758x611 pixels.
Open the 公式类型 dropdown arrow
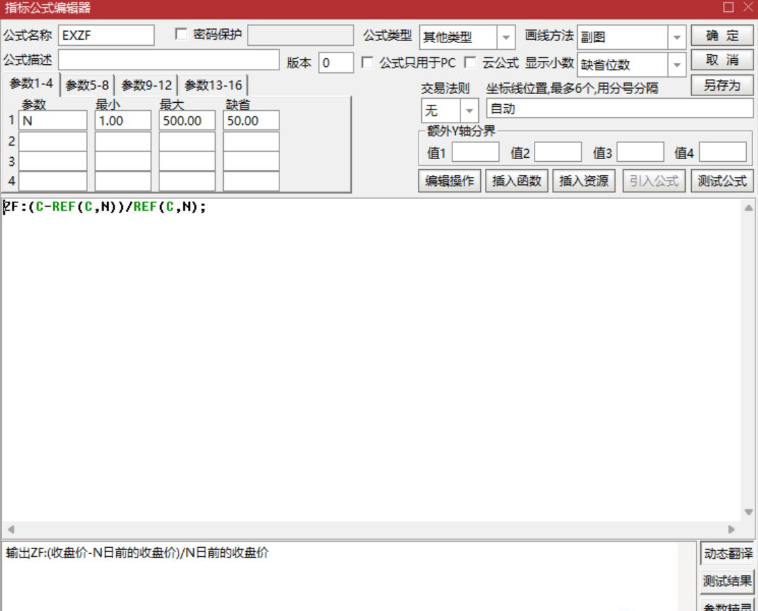click(506, 37)
